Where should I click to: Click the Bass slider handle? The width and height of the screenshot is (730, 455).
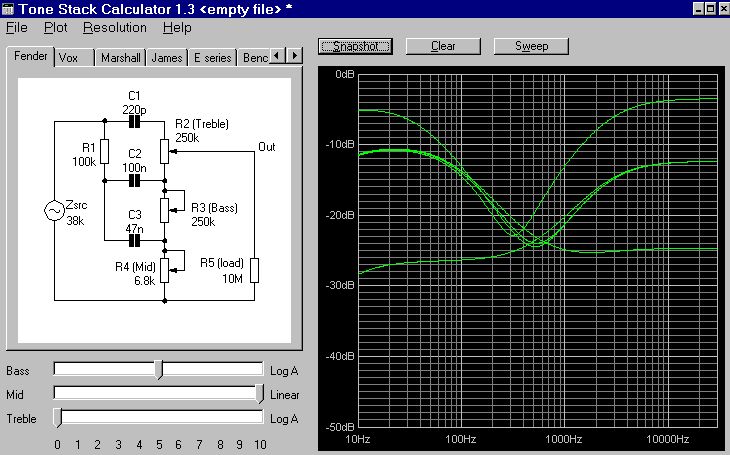(159, 370)
